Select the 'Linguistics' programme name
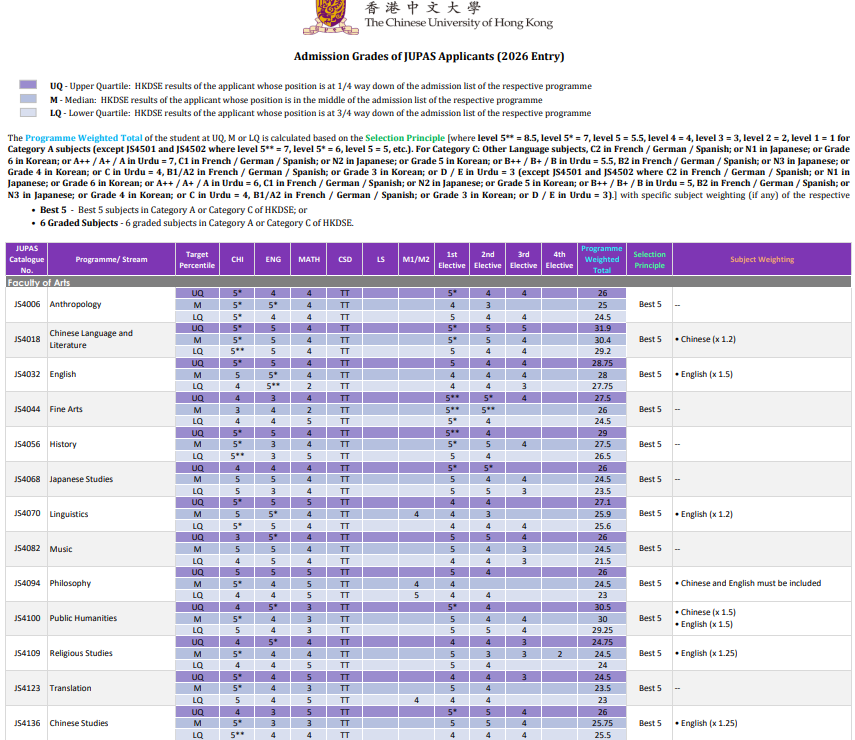855x740 pixels. click(69, 514)
